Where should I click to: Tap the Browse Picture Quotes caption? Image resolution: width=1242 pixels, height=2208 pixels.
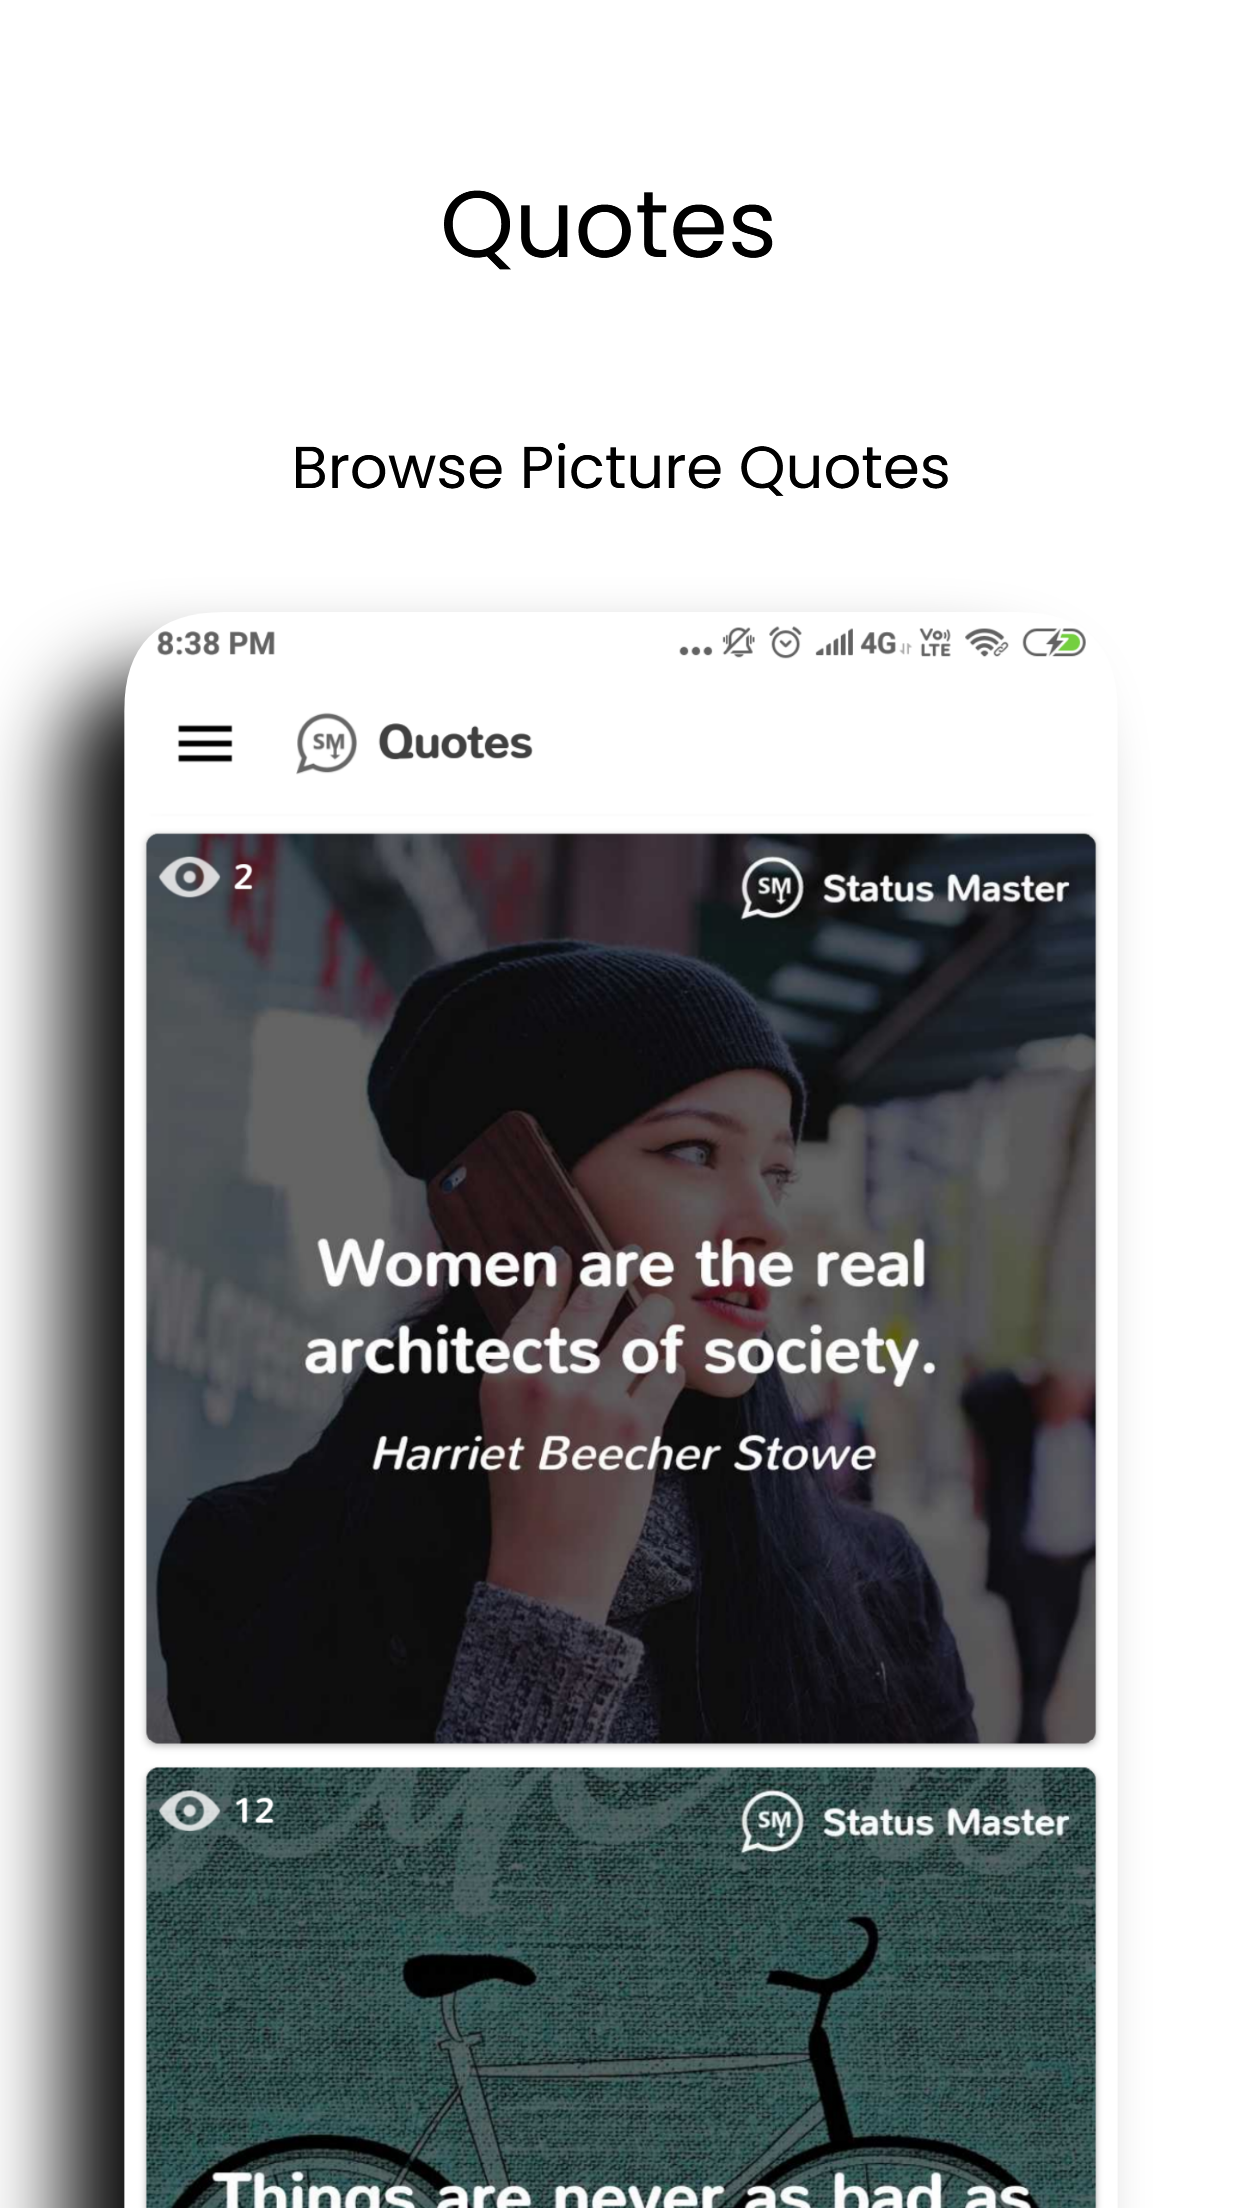click(x=621, y=468)
